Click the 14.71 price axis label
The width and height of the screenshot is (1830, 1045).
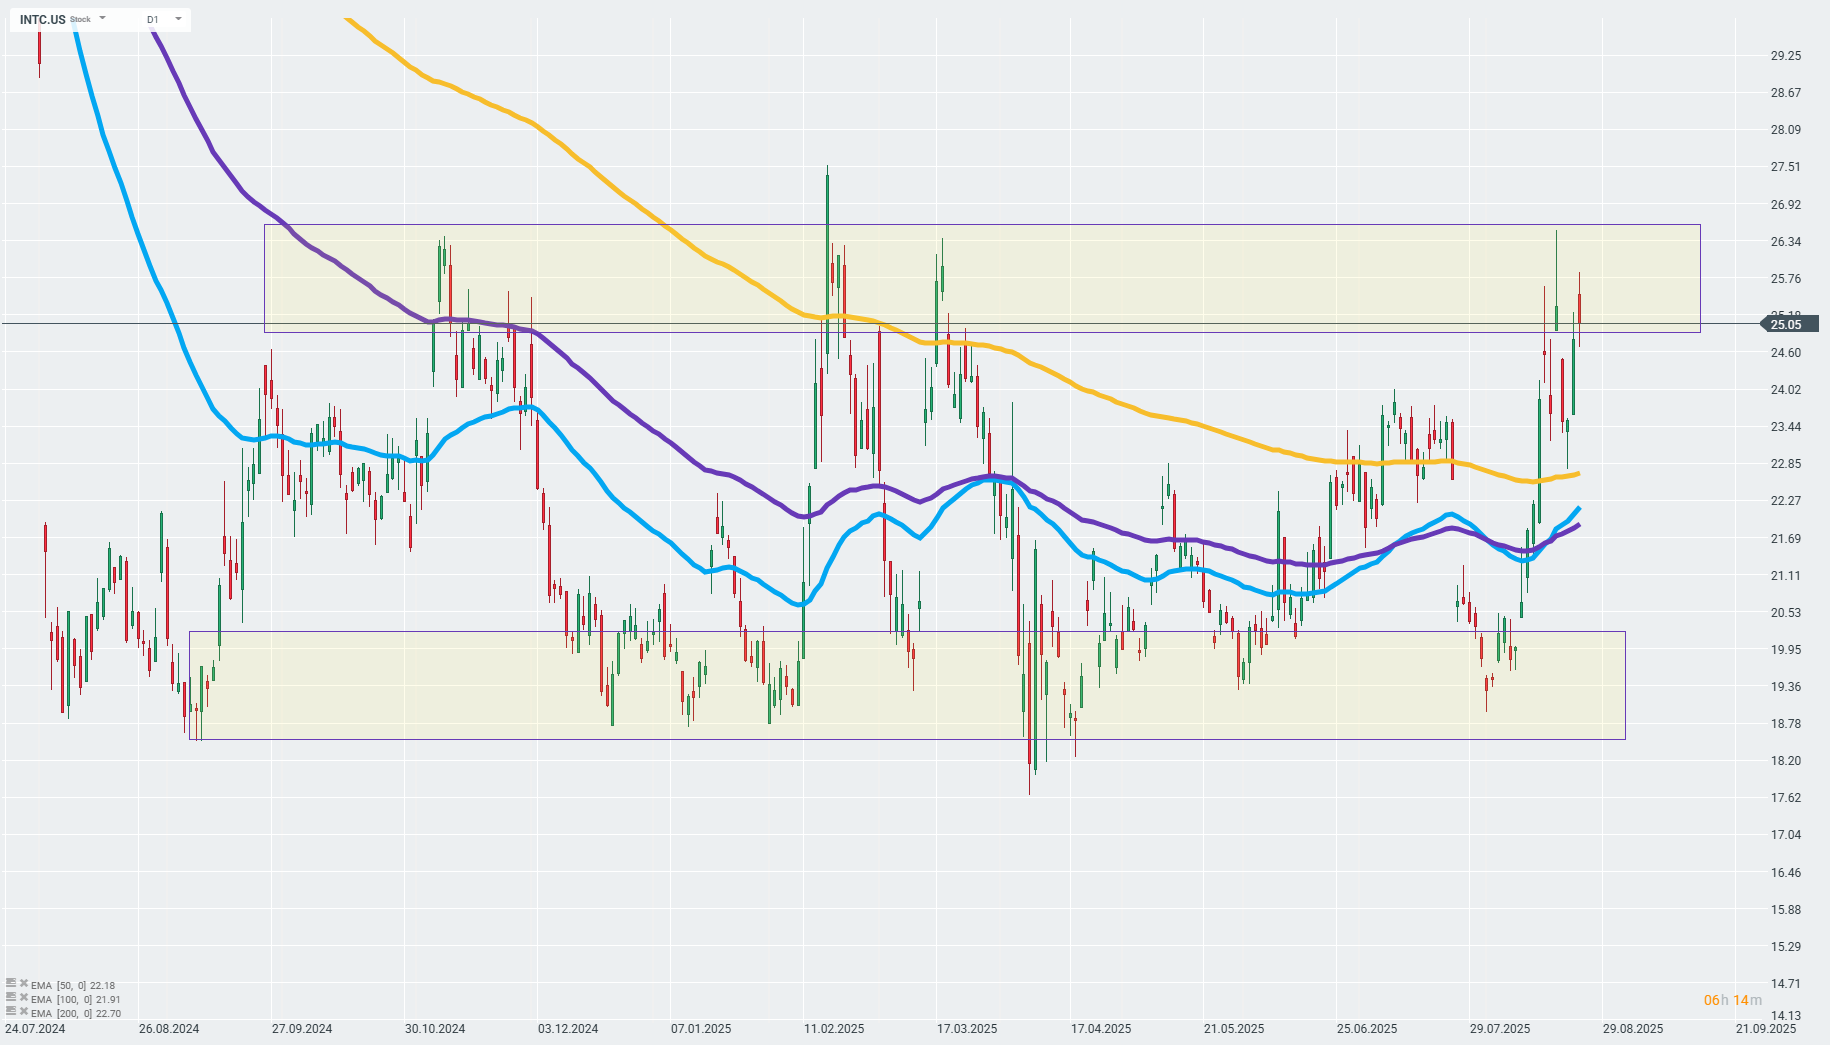tap(1786, 984)
